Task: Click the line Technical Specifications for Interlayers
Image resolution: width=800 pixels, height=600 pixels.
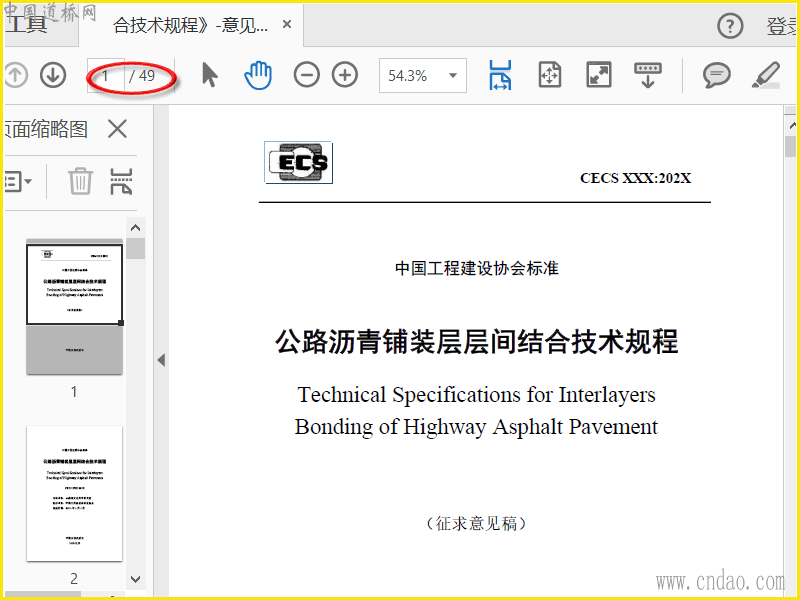Action: pyautogui.click(x=477, y=395)
